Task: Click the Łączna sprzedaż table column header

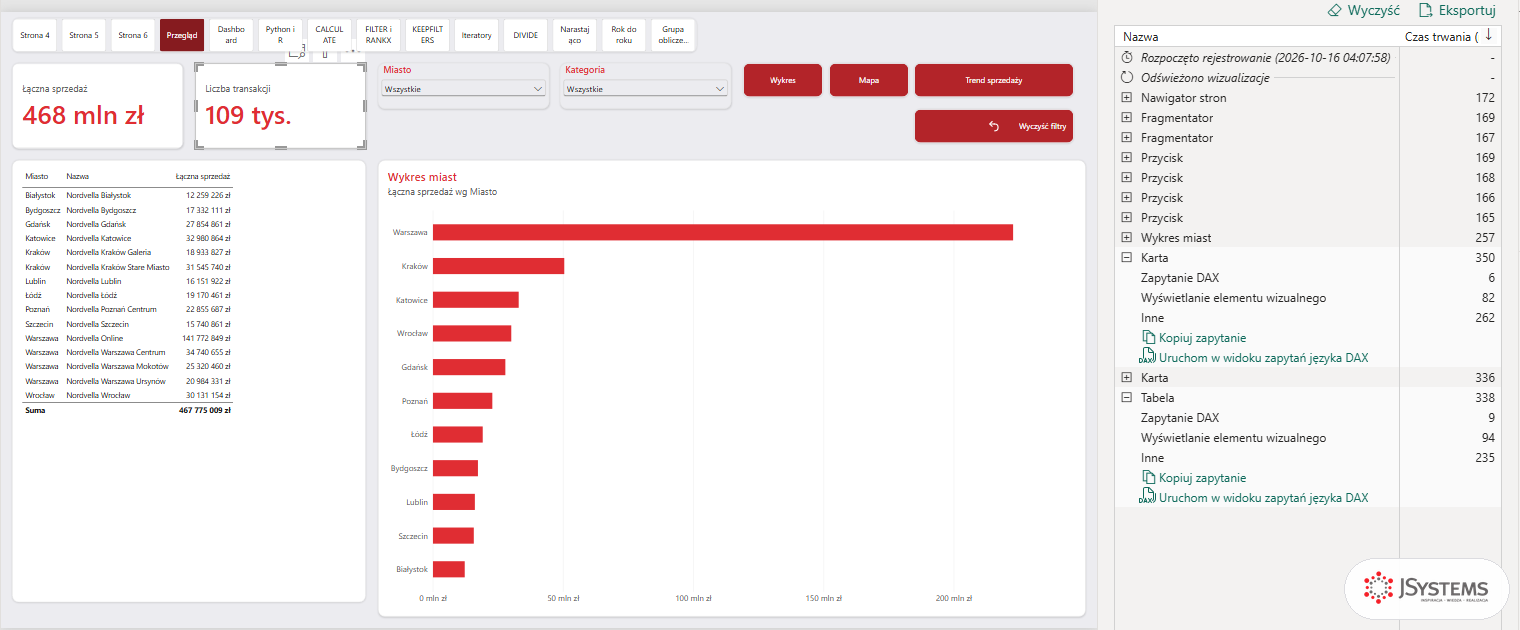Action: 203,176
